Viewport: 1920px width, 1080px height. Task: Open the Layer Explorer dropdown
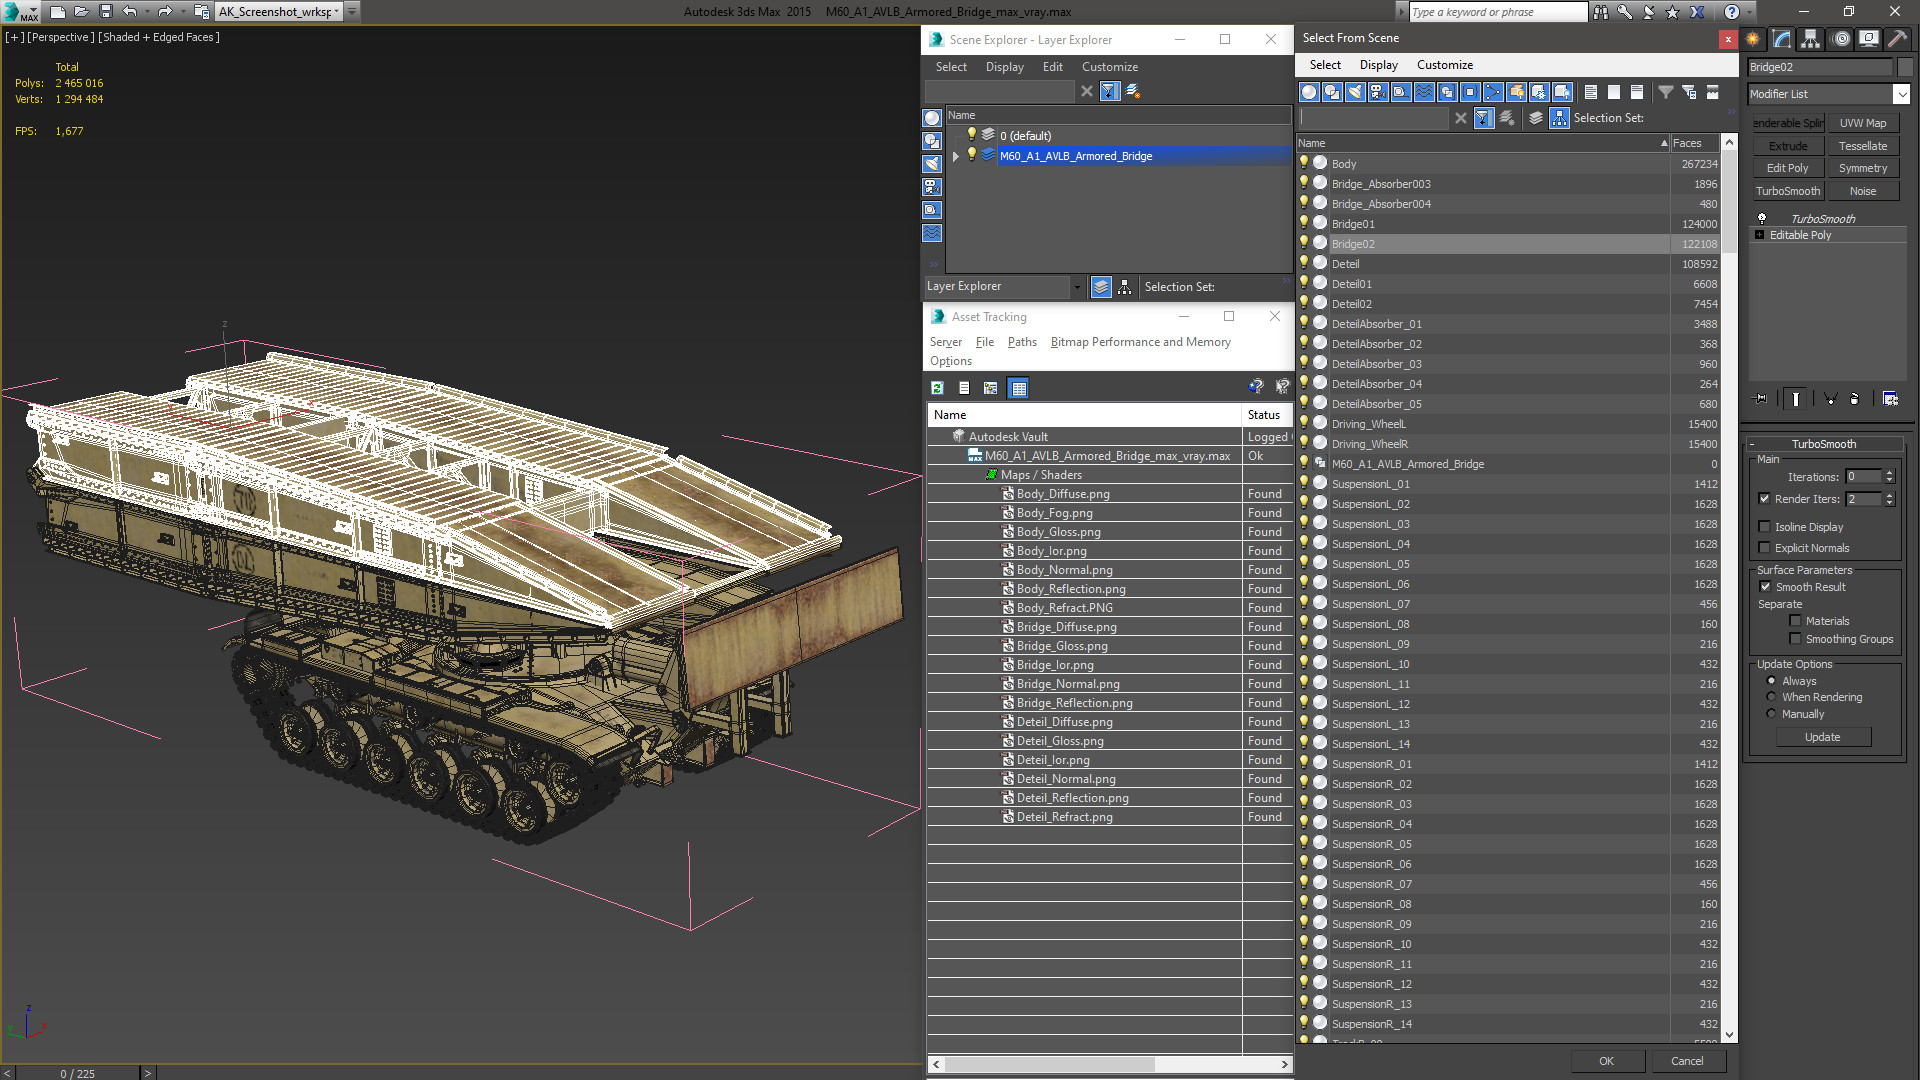(1076, 287)
